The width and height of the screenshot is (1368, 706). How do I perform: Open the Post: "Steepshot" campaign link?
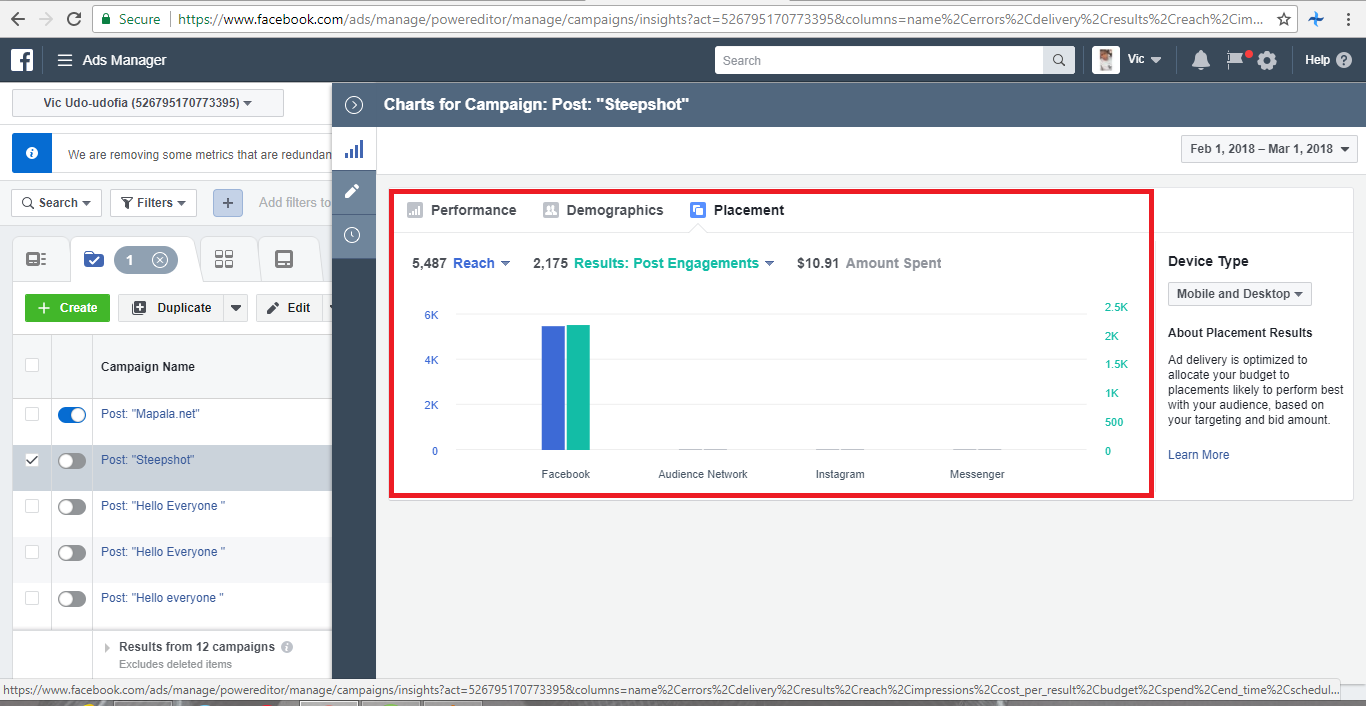pos(148,460)
